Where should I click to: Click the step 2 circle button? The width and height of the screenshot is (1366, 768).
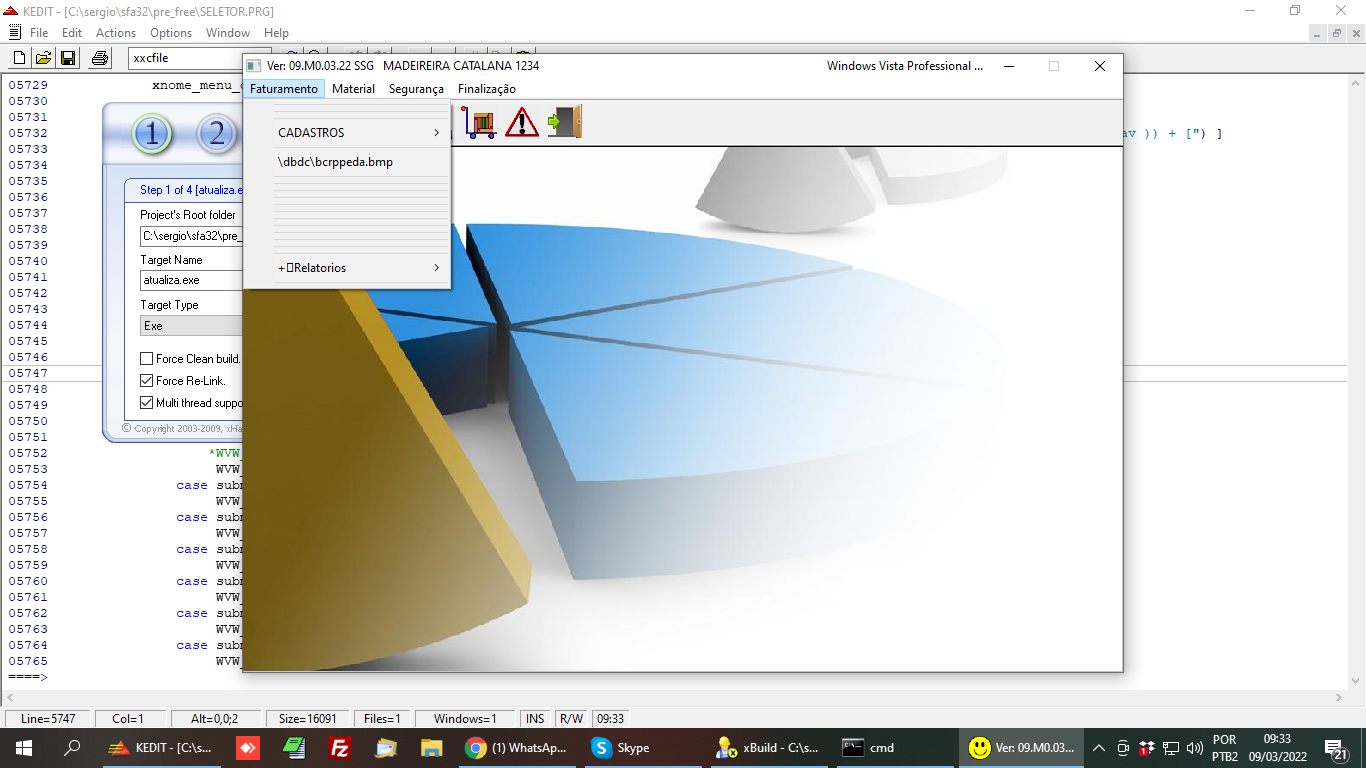coord(216,134)
